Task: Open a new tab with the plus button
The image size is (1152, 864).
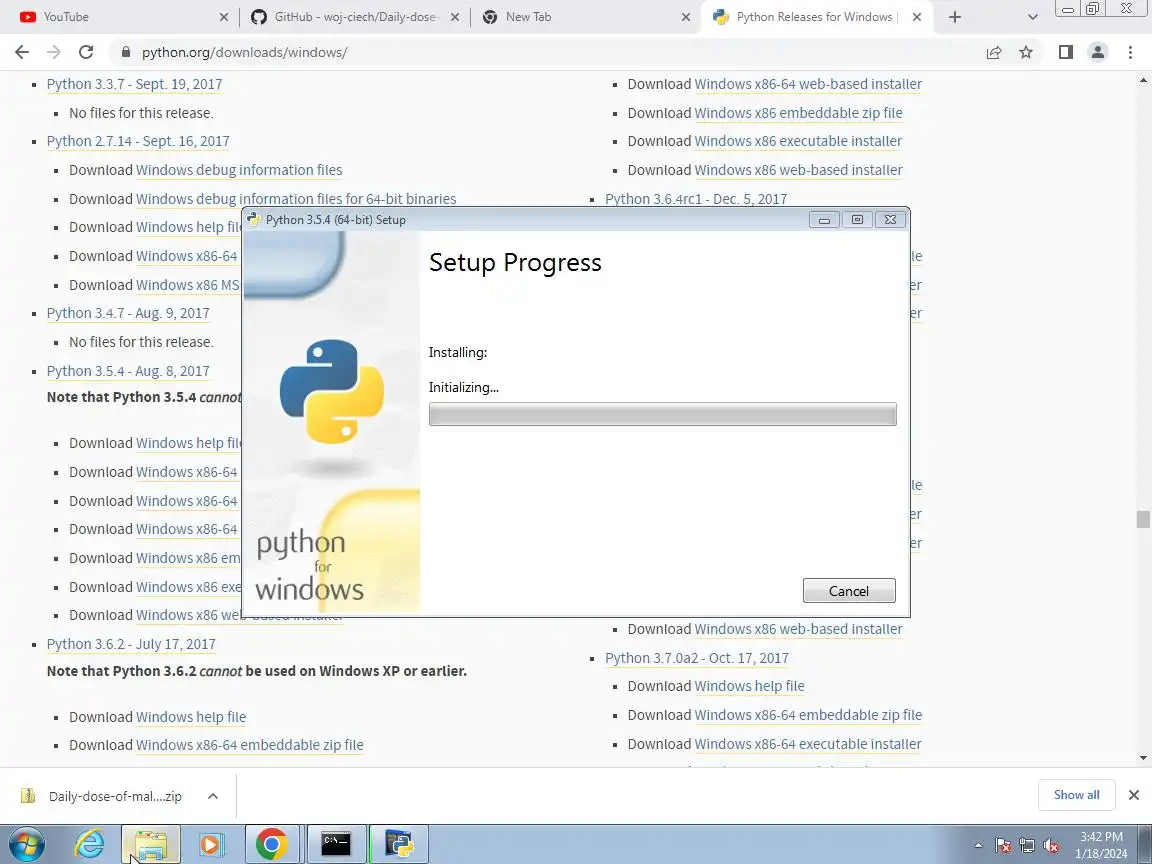Action: 954,17
